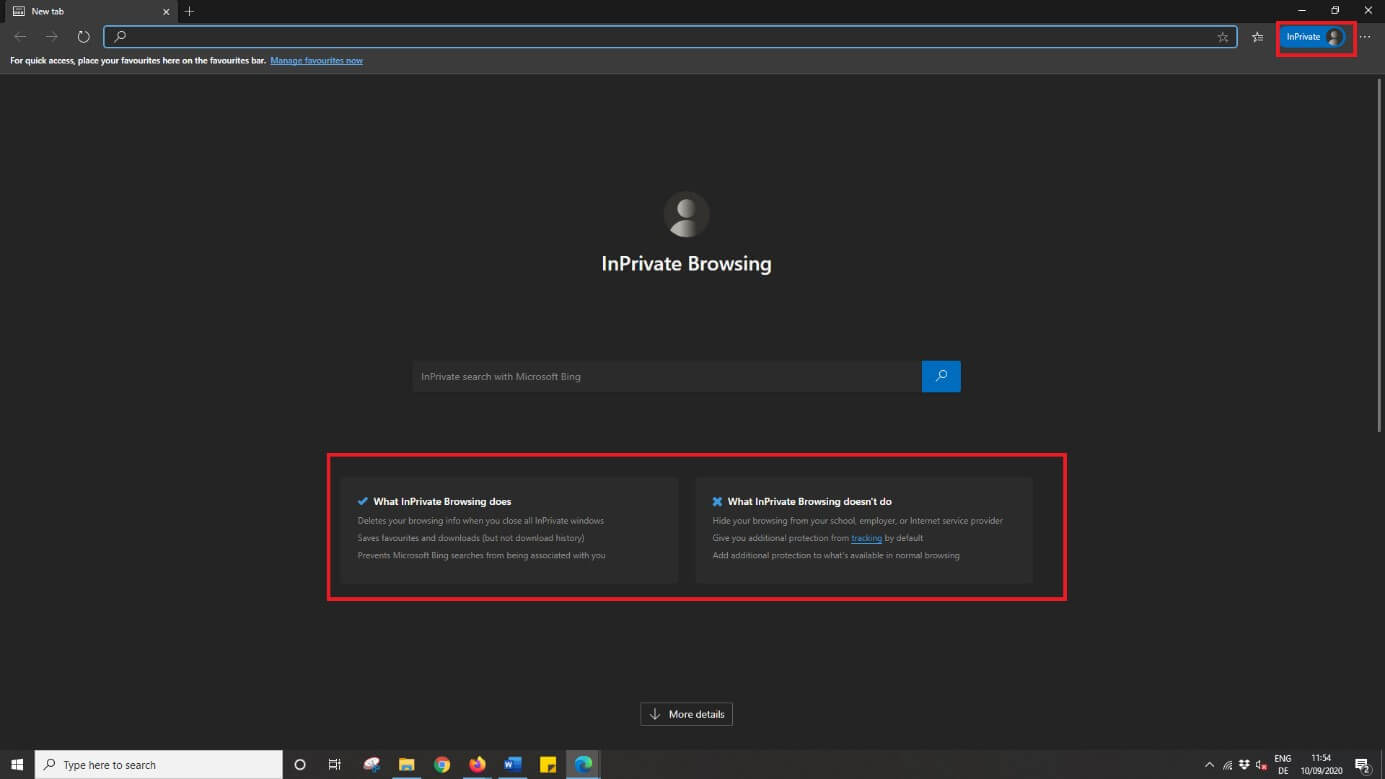Close the New tab tab
The width and height of the screenshot is (1385, 779).
tap(166, 12)
